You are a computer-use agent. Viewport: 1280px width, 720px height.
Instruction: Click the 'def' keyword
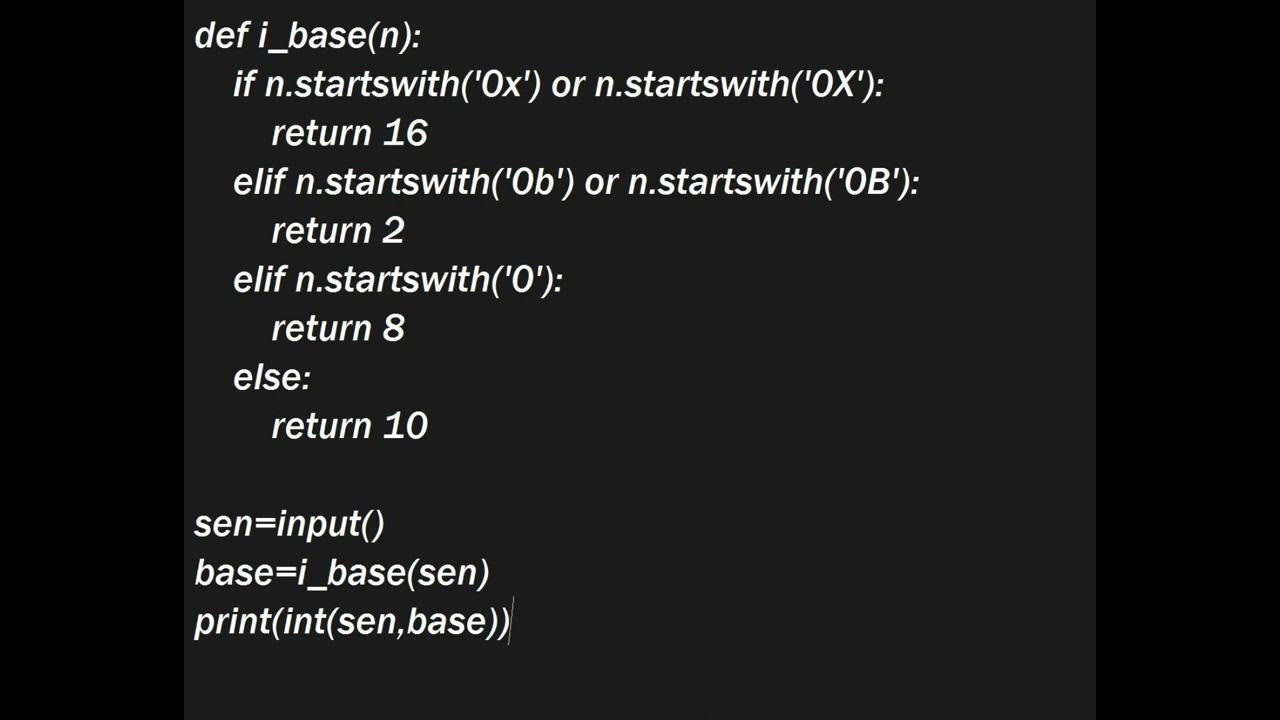click(220, 36)
